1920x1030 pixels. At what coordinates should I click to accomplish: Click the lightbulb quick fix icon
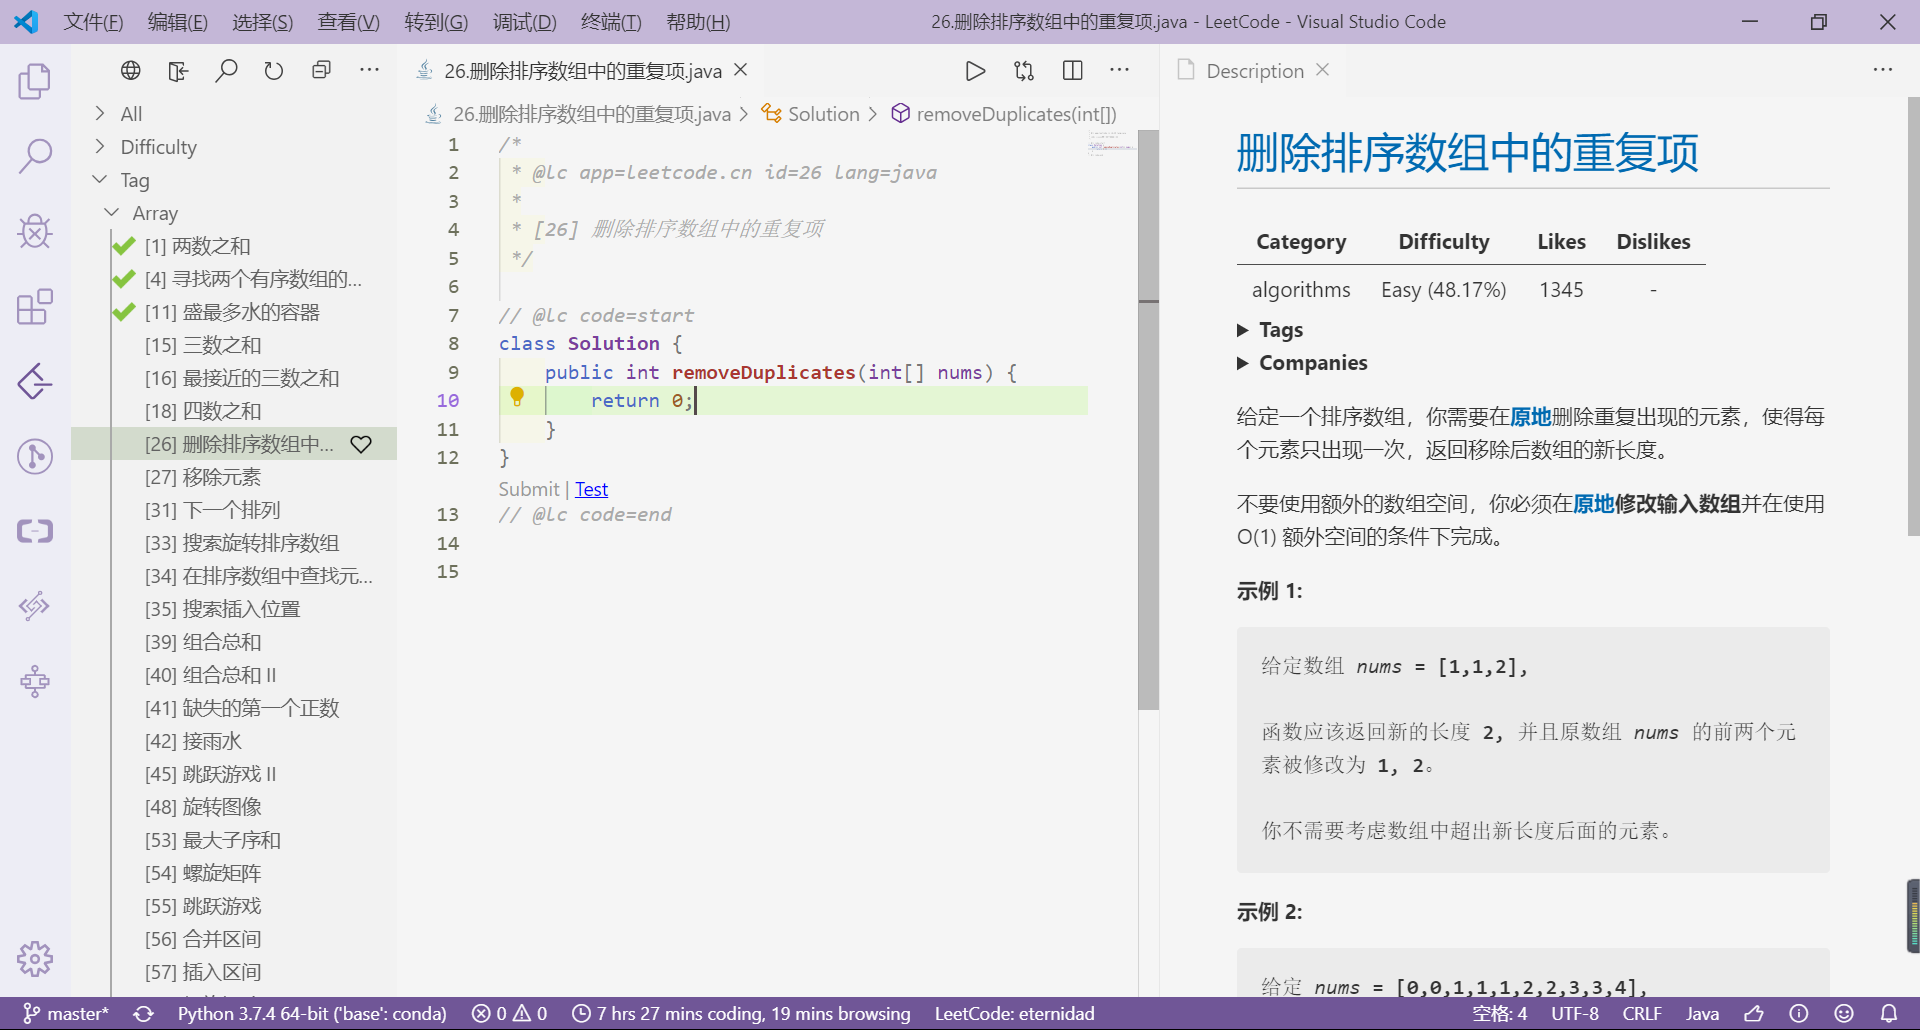[x=517, y=397]
